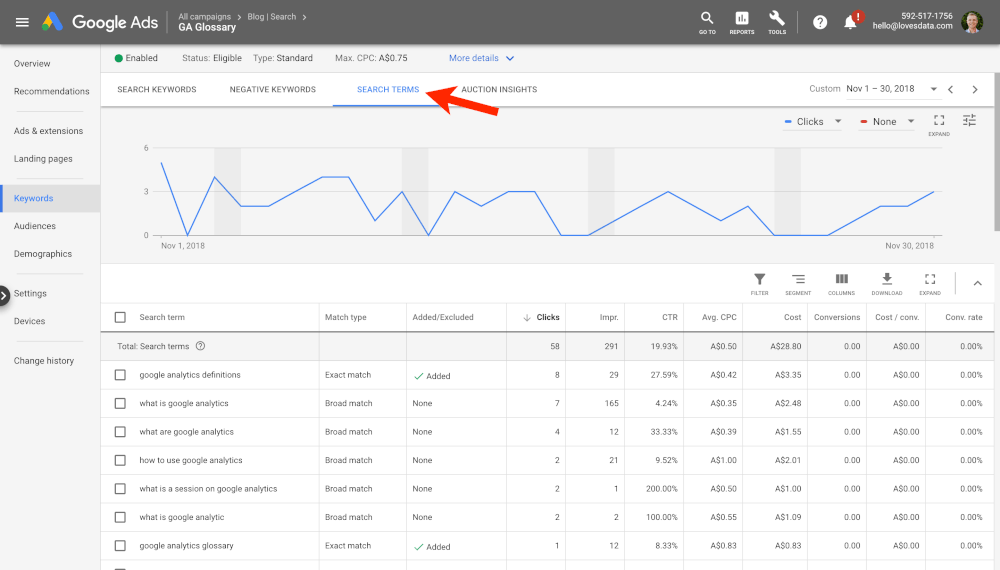1000x570 pixels.
Task: Switch to Search Keywords tab
Action: pyautogui.click(x=157, y=89)
